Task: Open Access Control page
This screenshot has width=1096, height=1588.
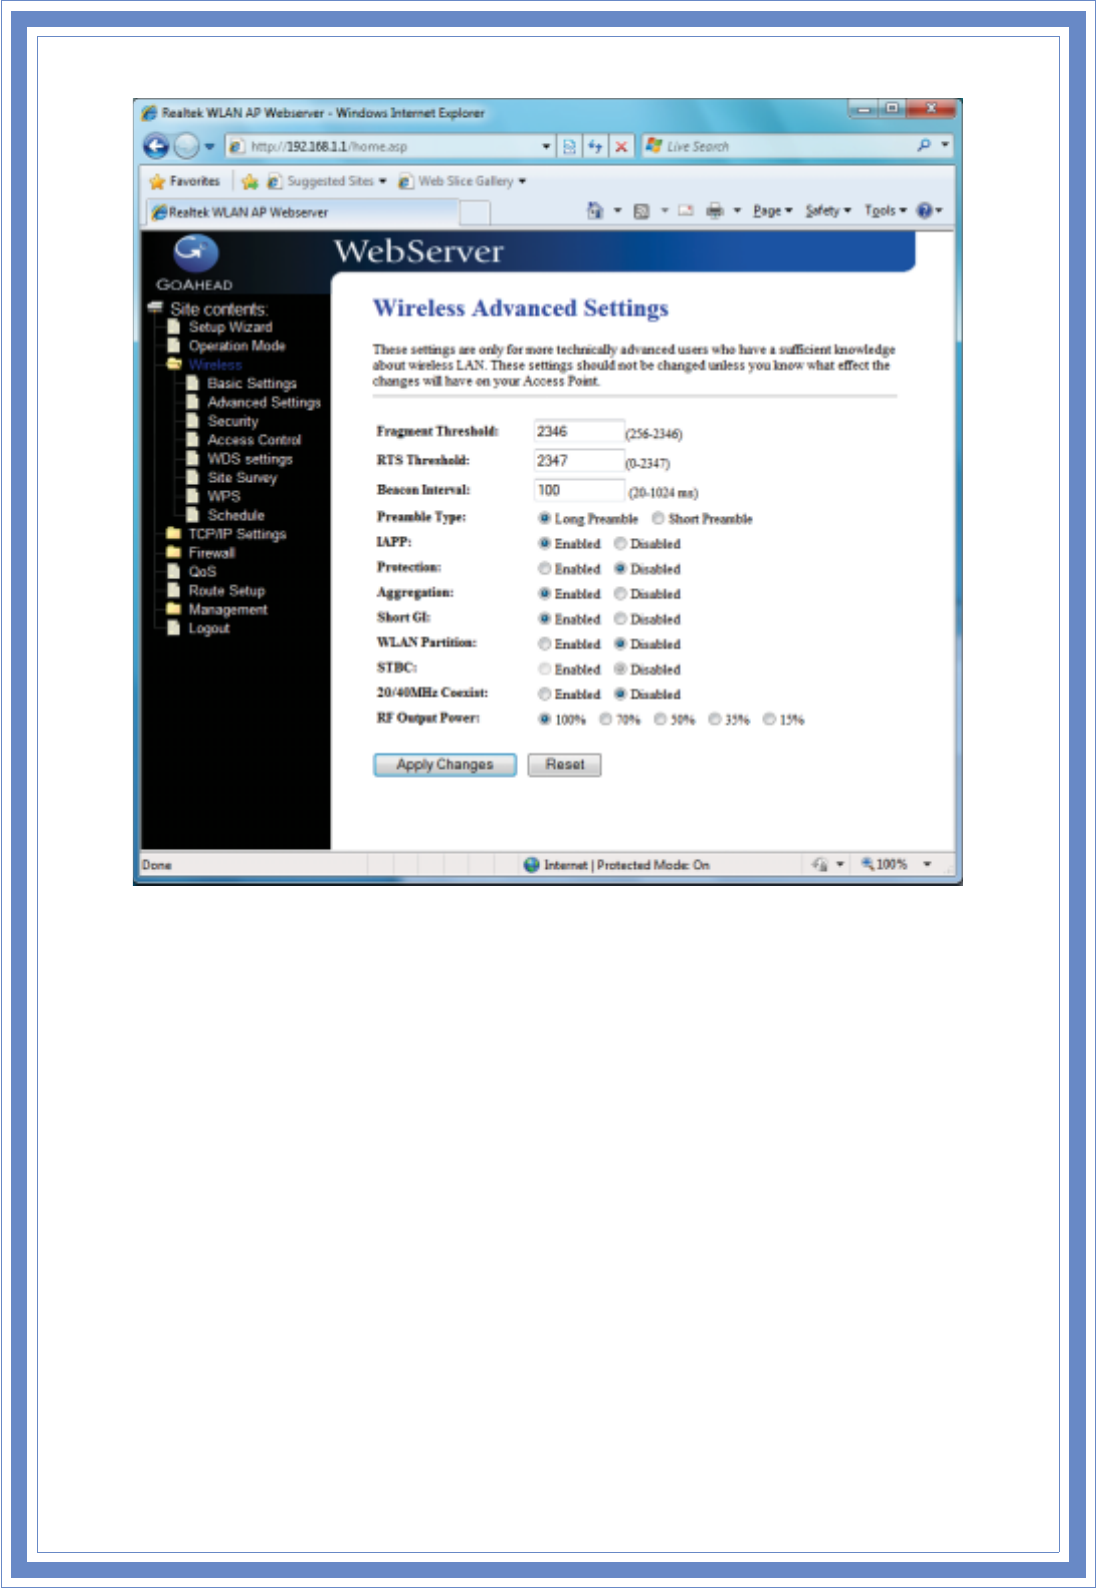Action: pyautogui.click(x=254, y=440)
